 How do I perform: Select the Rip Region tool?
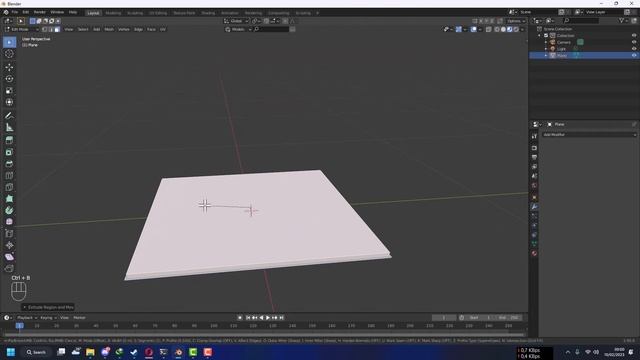tap(9, 269)
